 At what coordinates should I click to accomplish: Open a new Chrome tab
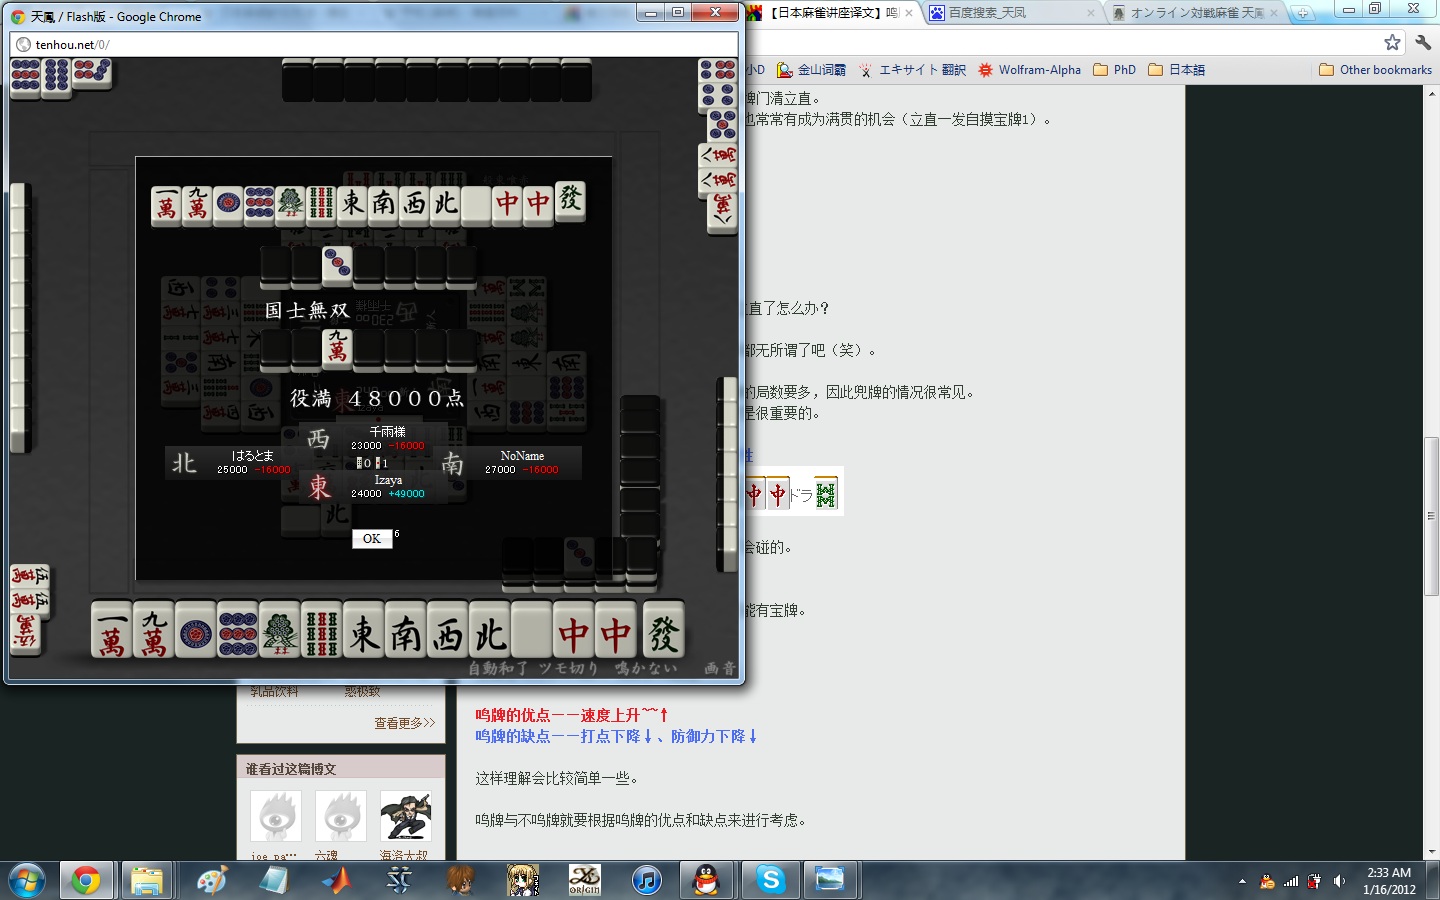click(x=1302, y=13)
